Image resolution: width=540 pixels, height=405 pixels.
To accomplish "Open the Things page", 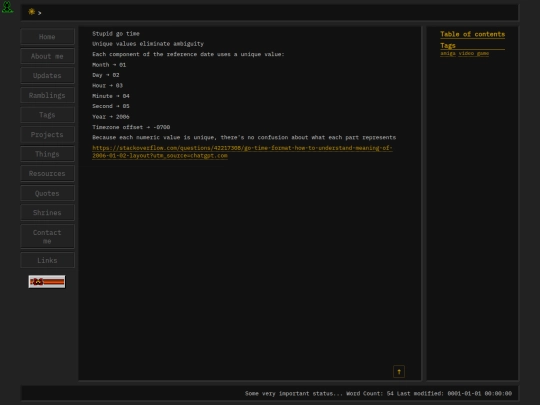I will tap(47, 154).
